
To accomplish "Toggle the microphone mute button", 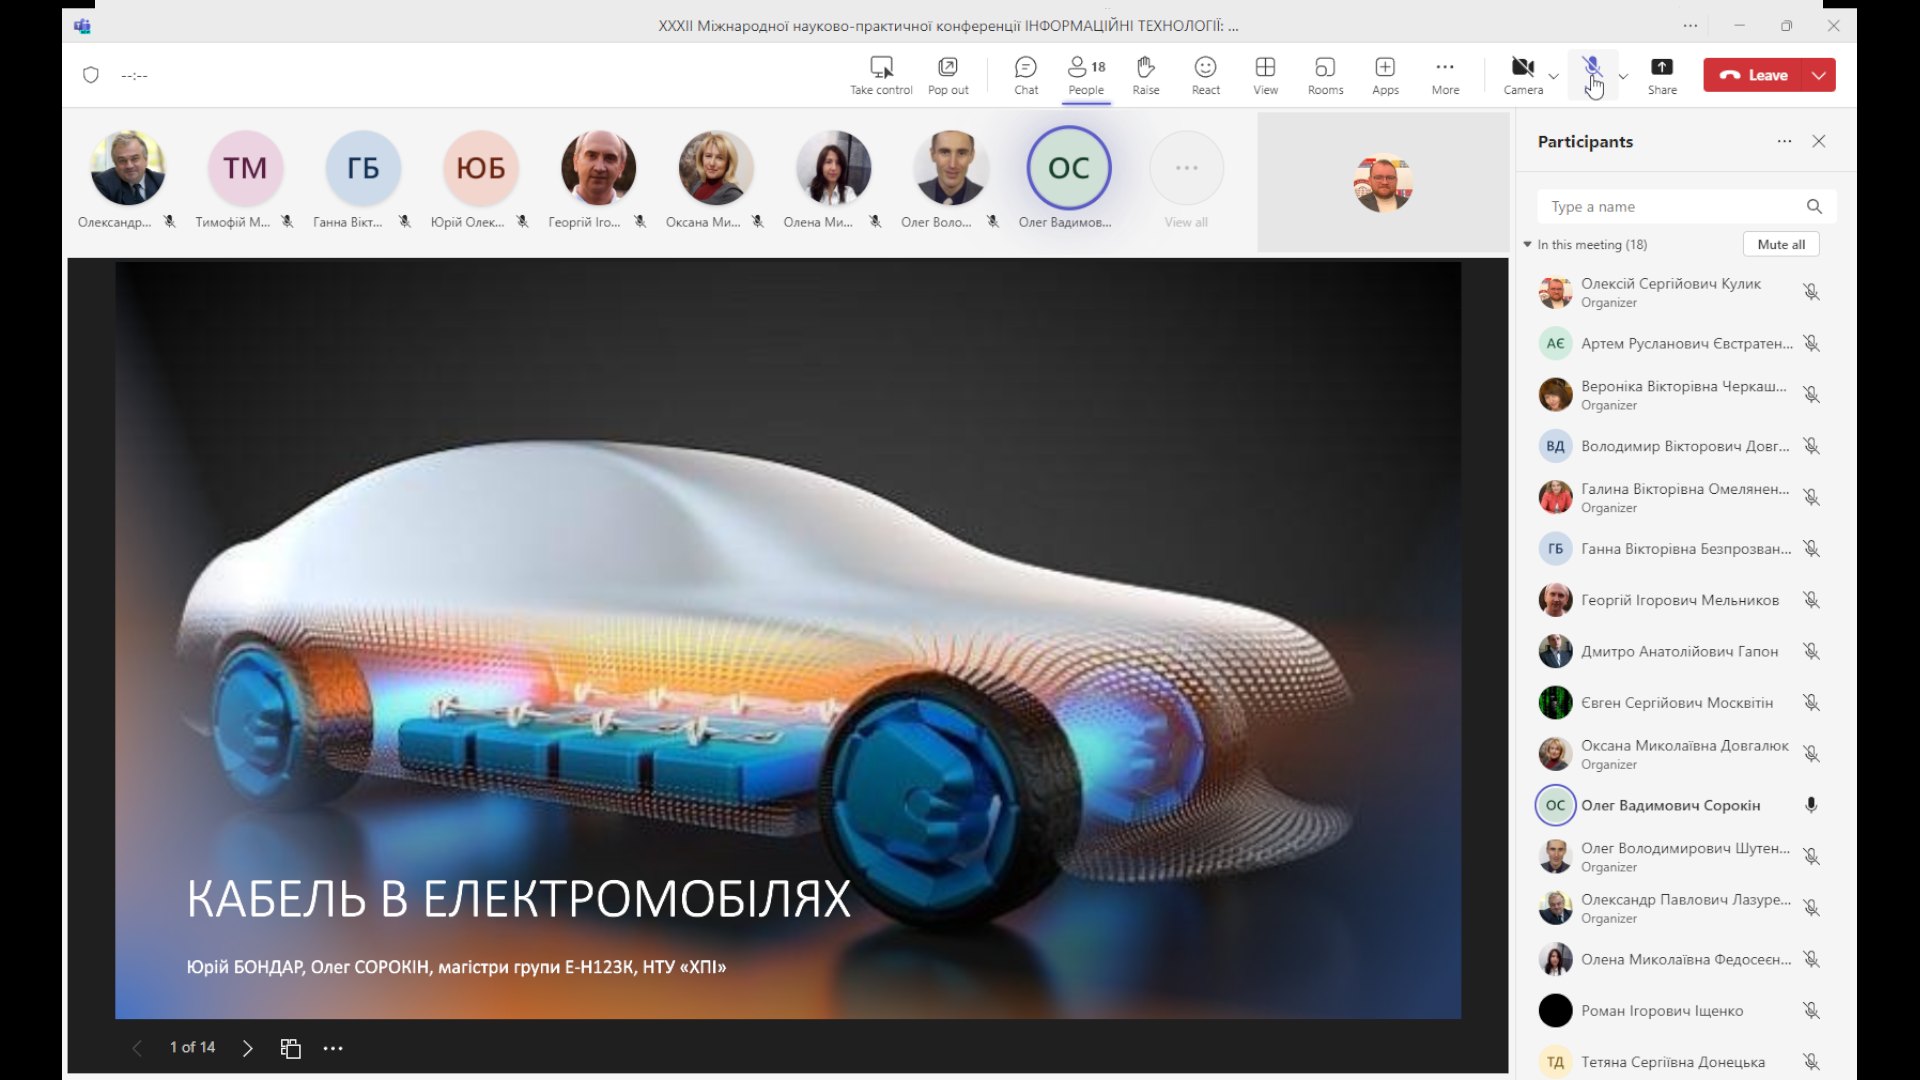I will tap(1592, 68).
